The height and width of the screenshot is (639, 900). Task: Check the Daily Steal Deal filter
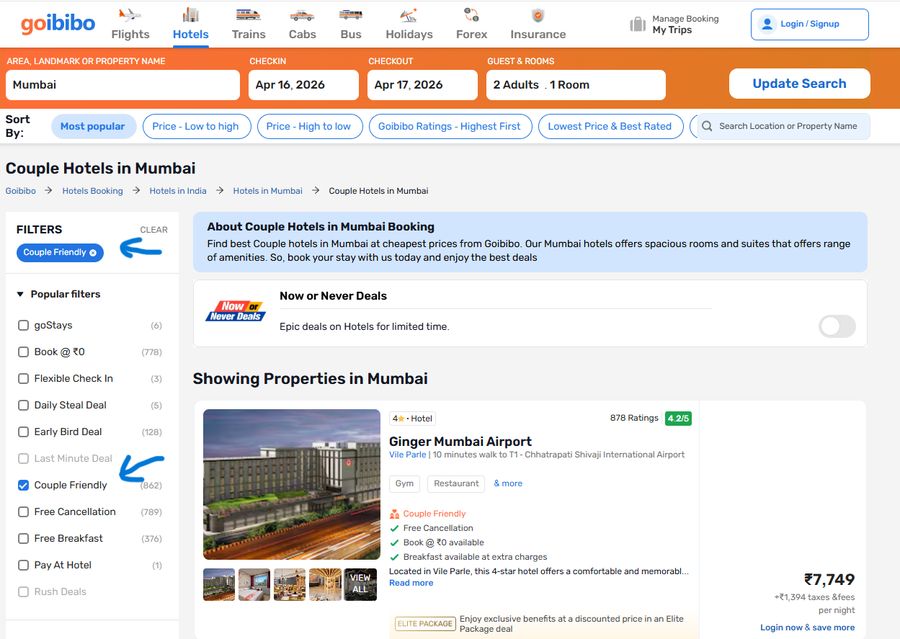pyautogui.click(x=24, y=405)
